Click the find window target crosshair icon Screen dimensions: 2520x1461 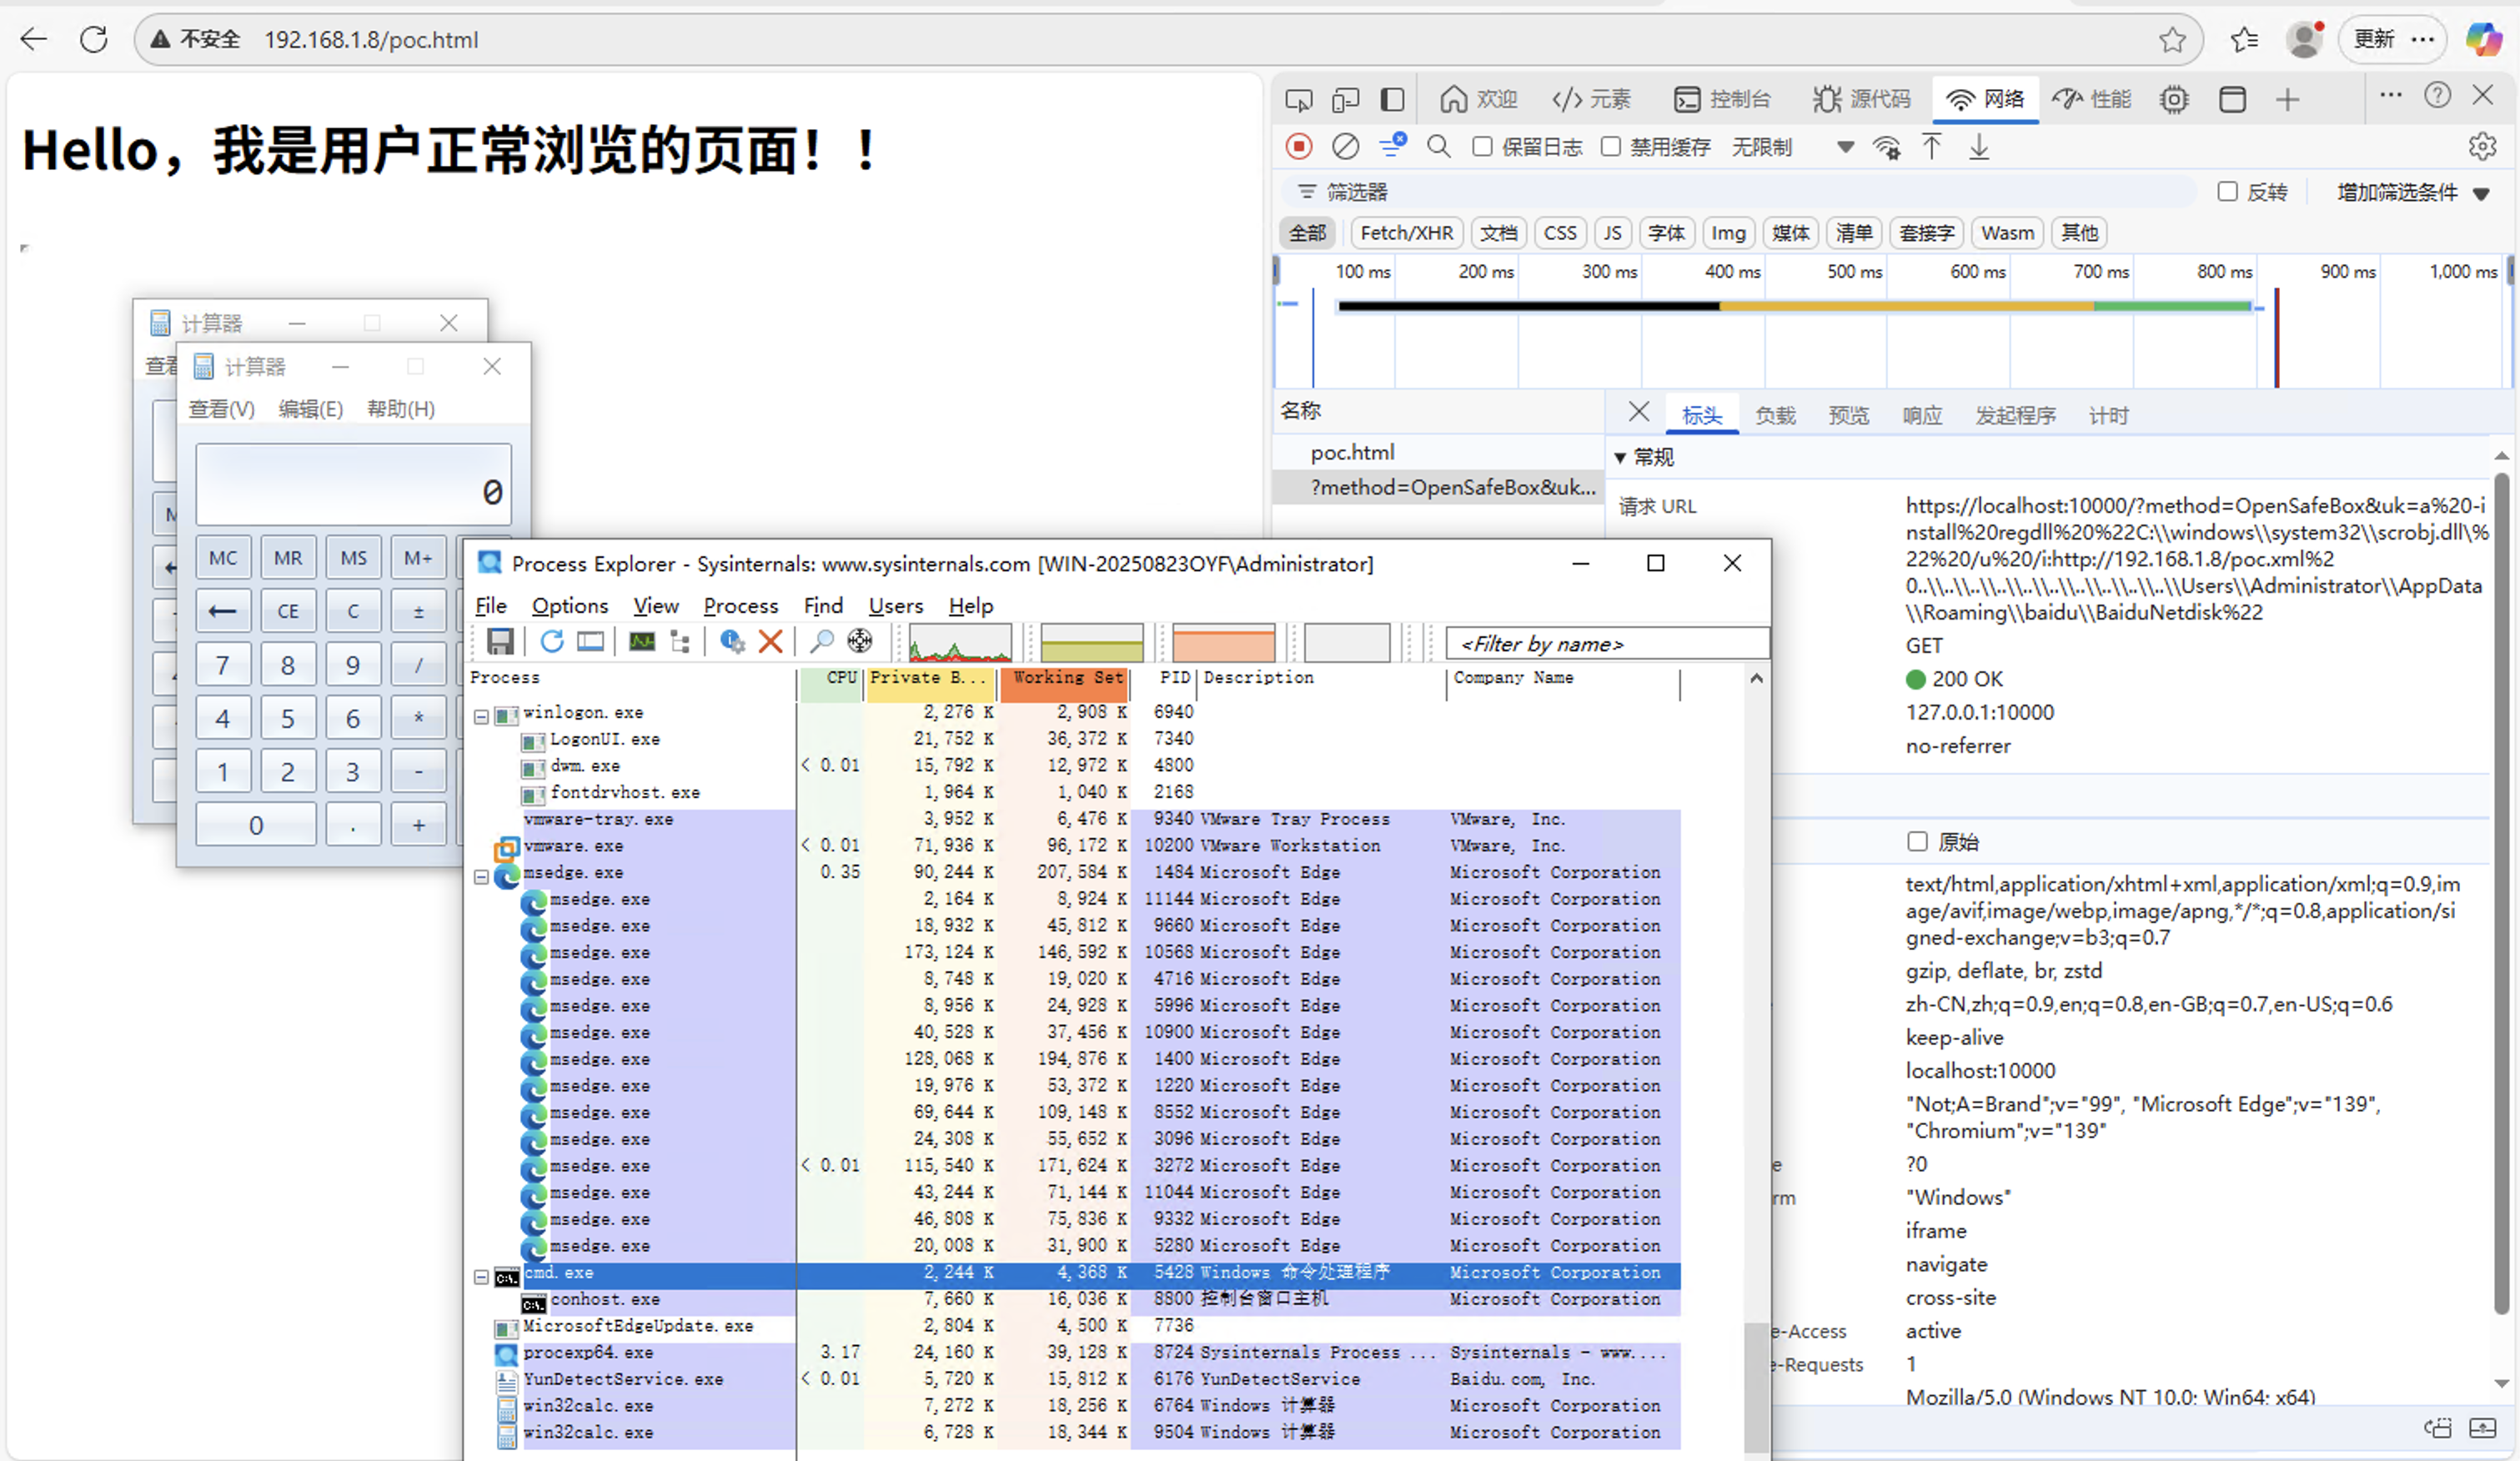[x=859, y=641]
